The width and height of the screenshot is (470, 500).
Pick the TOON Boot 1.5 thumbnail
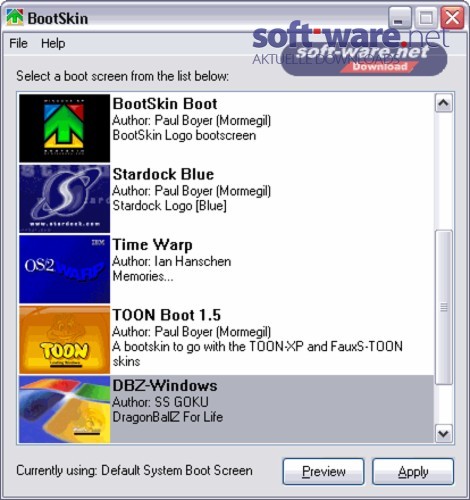(x=64, y=339)
